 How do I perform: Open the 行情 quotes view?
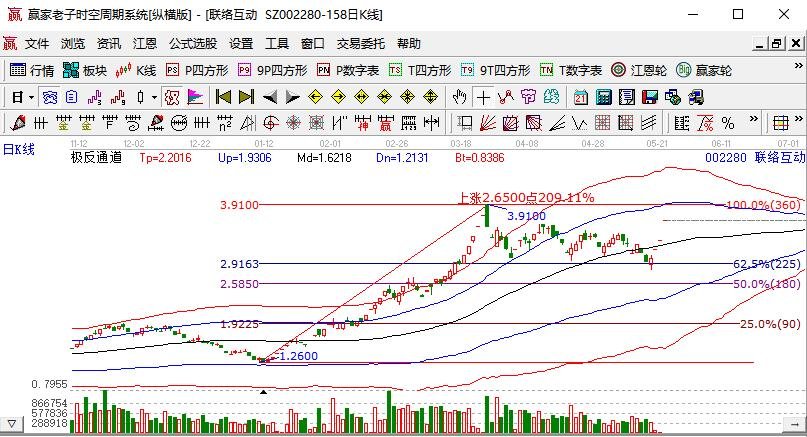(x=32, y=70)
